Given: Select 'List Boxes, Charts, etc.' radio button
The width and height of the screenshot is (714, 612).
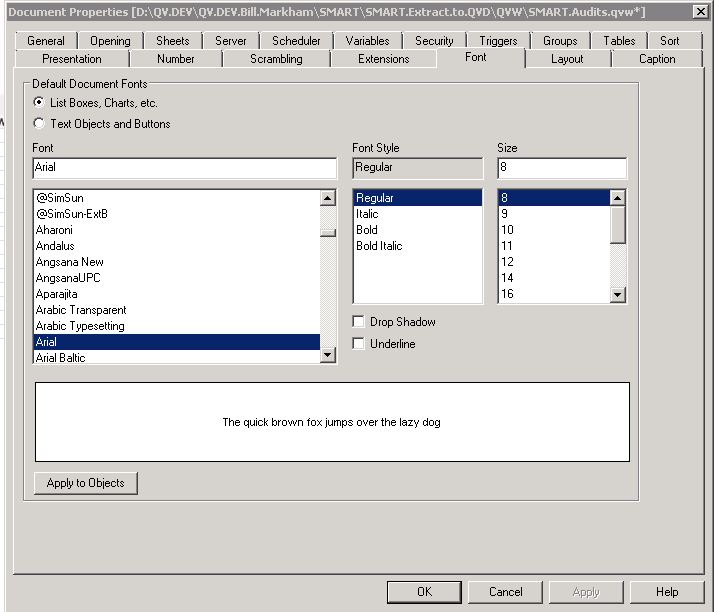Looking at the screenshot, I should (39, 103).
